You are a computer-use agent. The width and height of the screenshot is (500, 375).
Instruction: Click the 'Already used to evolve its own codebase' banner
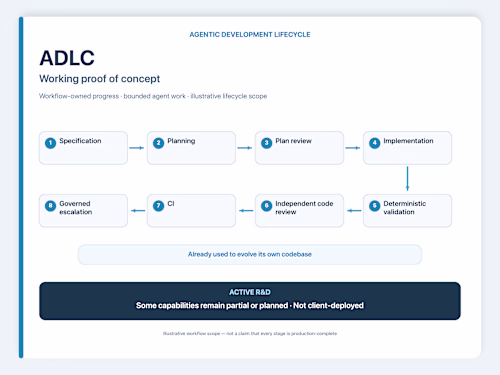point(250,254)
